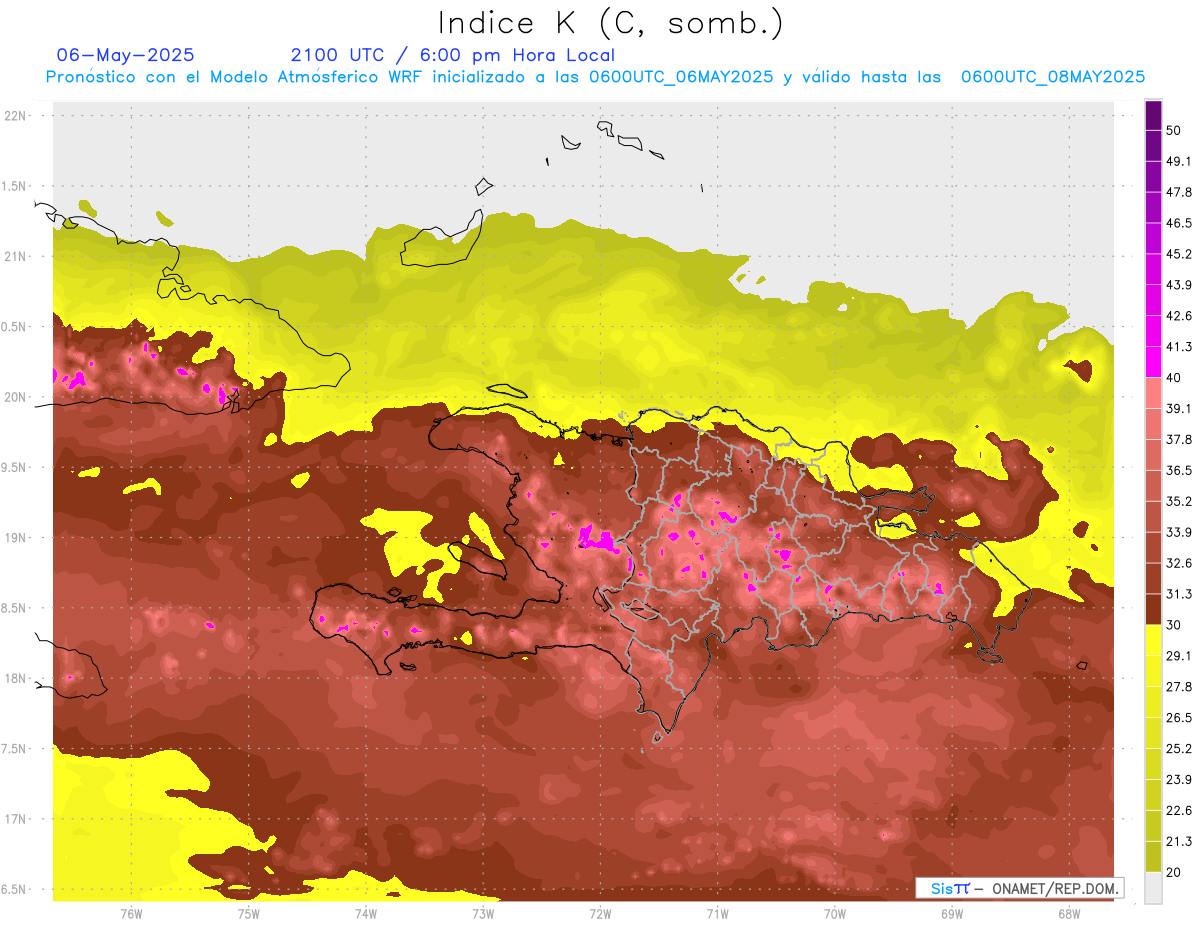Click latitude axis label '17N'
This screenshot has height=927, width=1200.
pyautogui.click(x=17, y=819)
